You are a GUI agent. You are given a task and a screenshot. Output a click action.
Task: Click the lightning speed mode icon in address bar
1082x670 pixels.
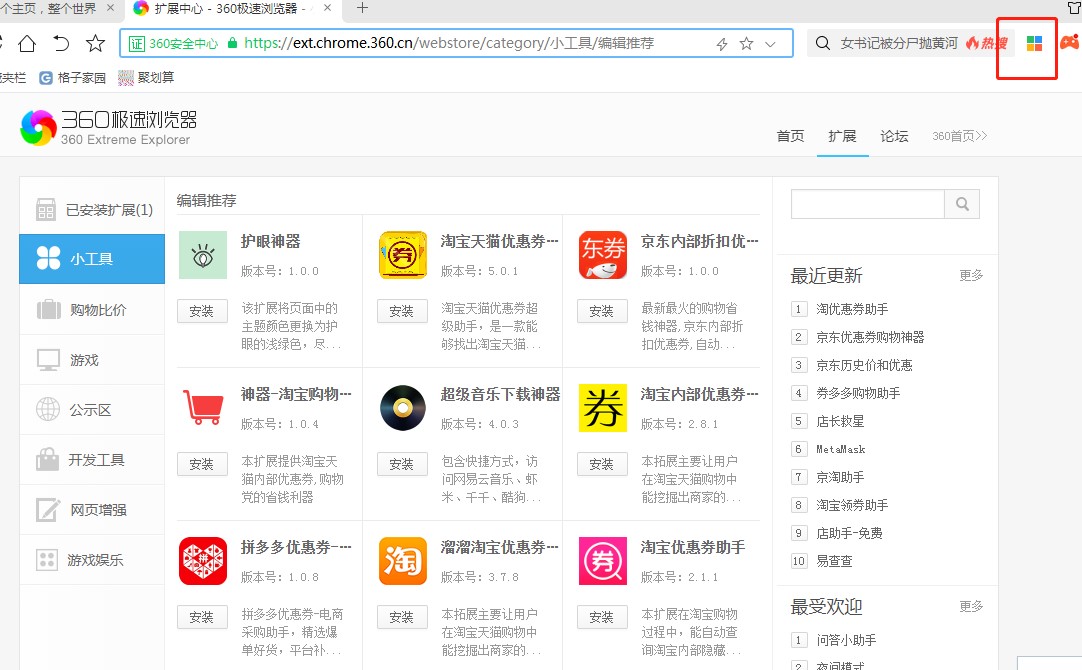tap(722, 44)
